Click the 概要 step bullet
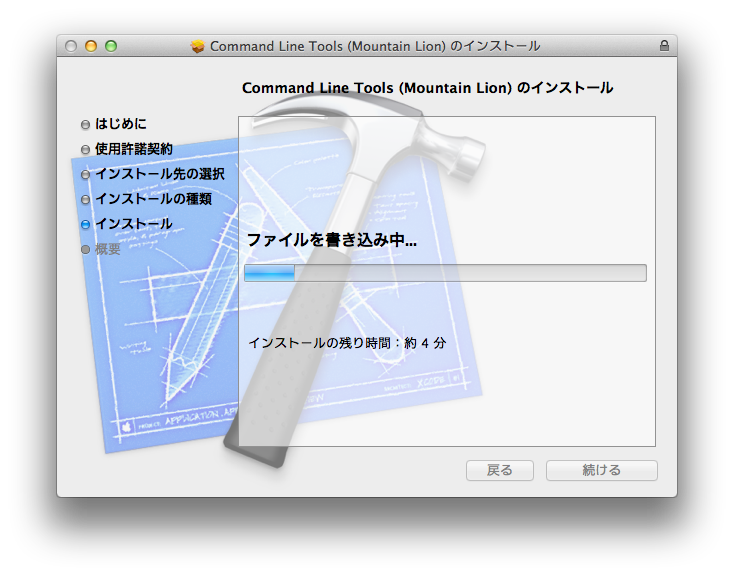 point(85,249)
